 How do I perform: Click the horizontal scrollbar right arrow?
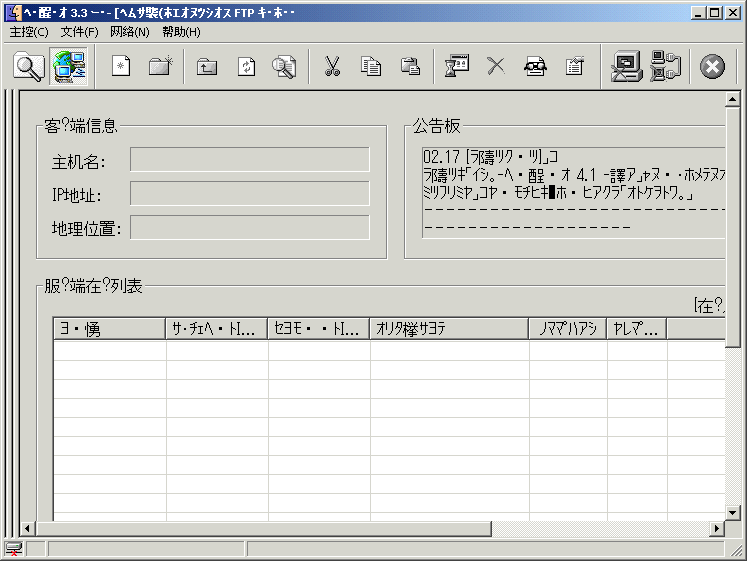[716, 528]
